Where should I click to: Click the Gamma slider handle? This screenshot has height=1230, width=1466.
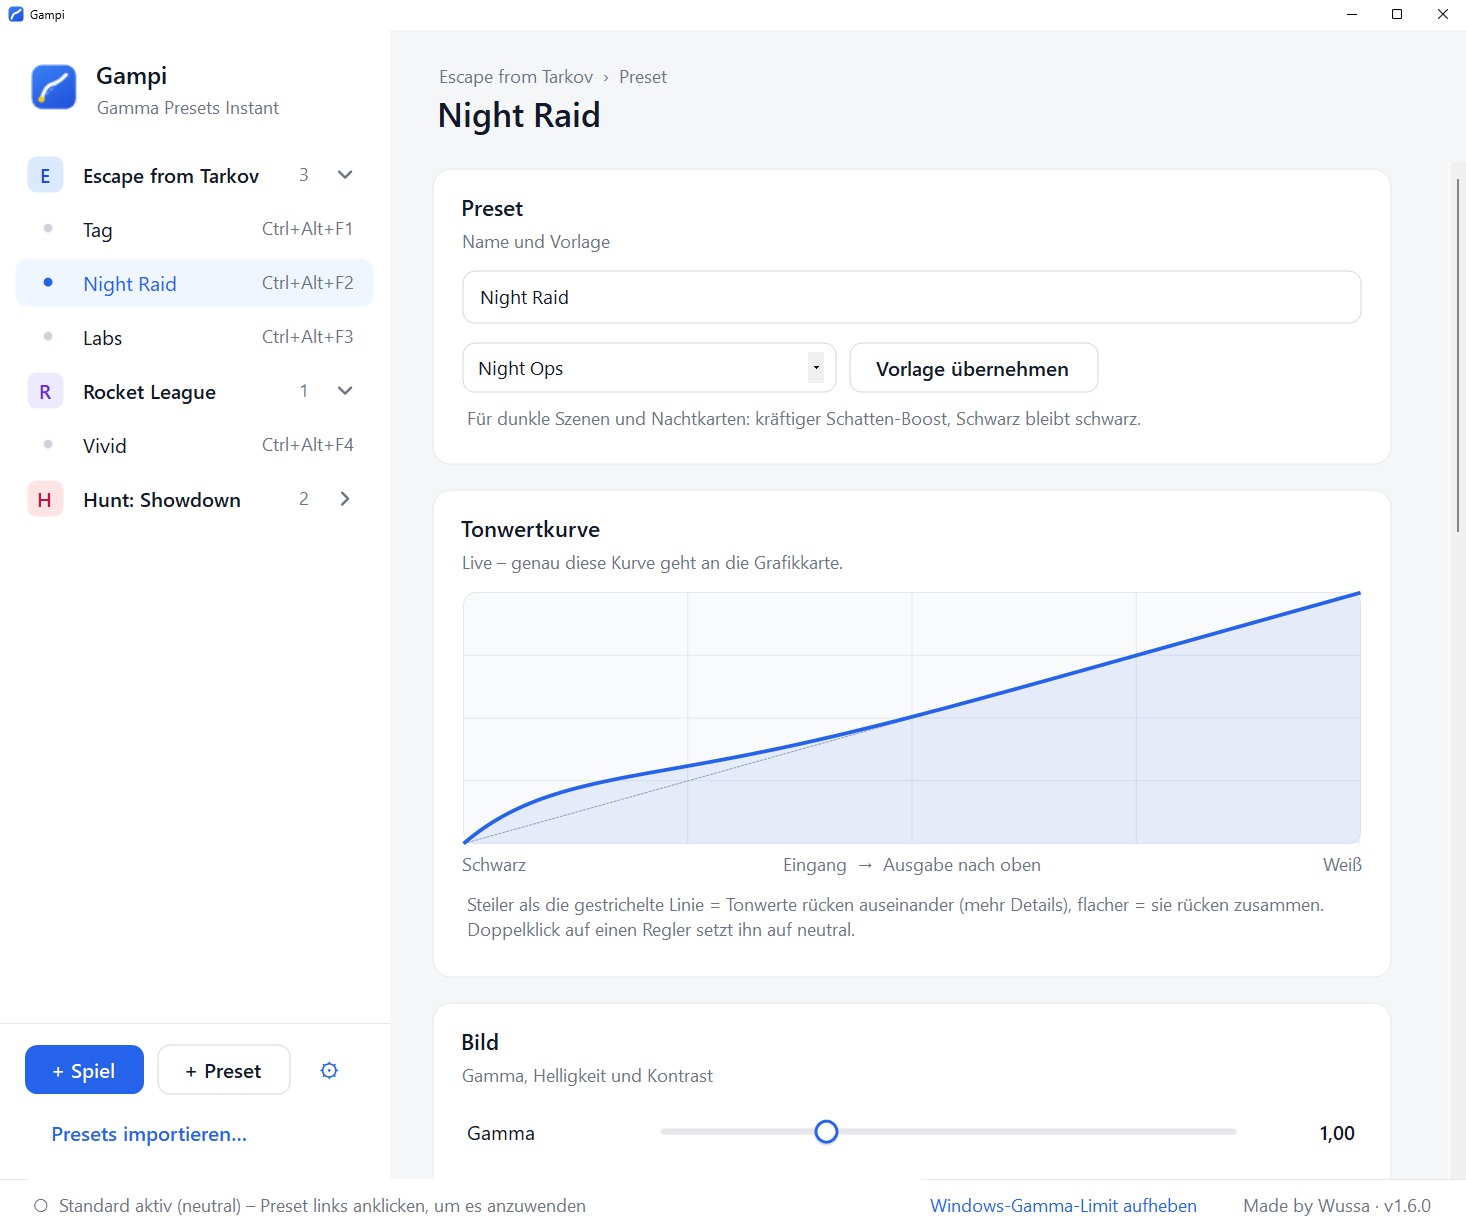[x=826, y=1132]
